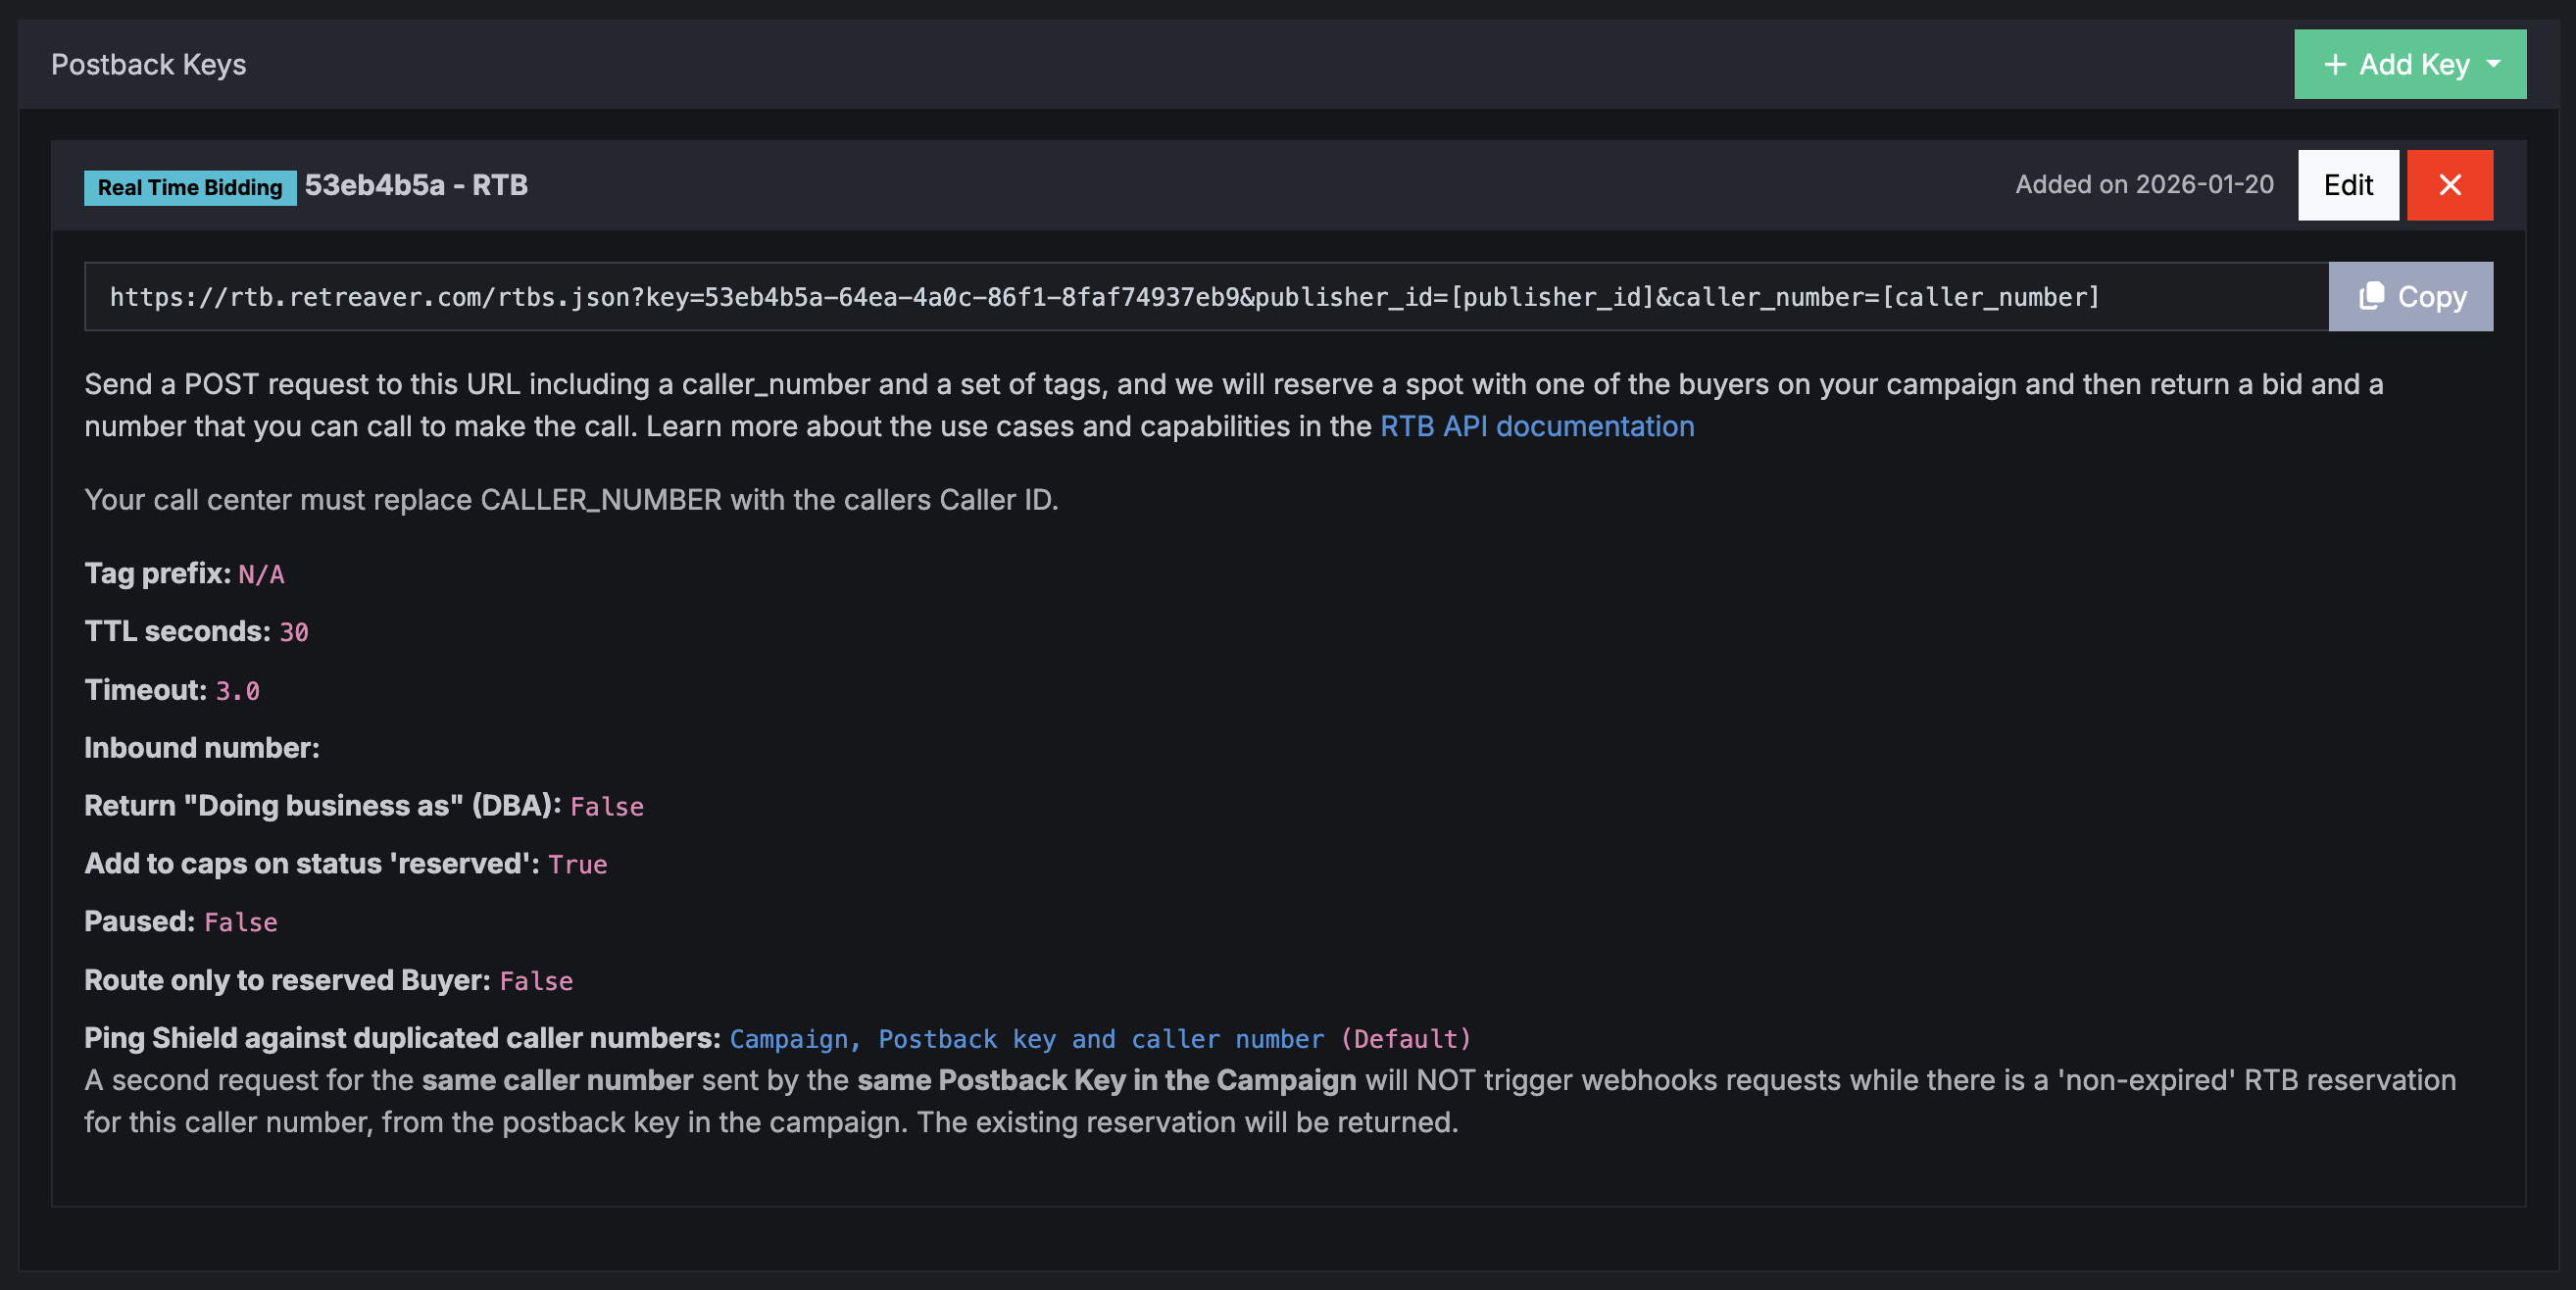
Task: Click the Add to caps True value
Action: pos(578,865)
